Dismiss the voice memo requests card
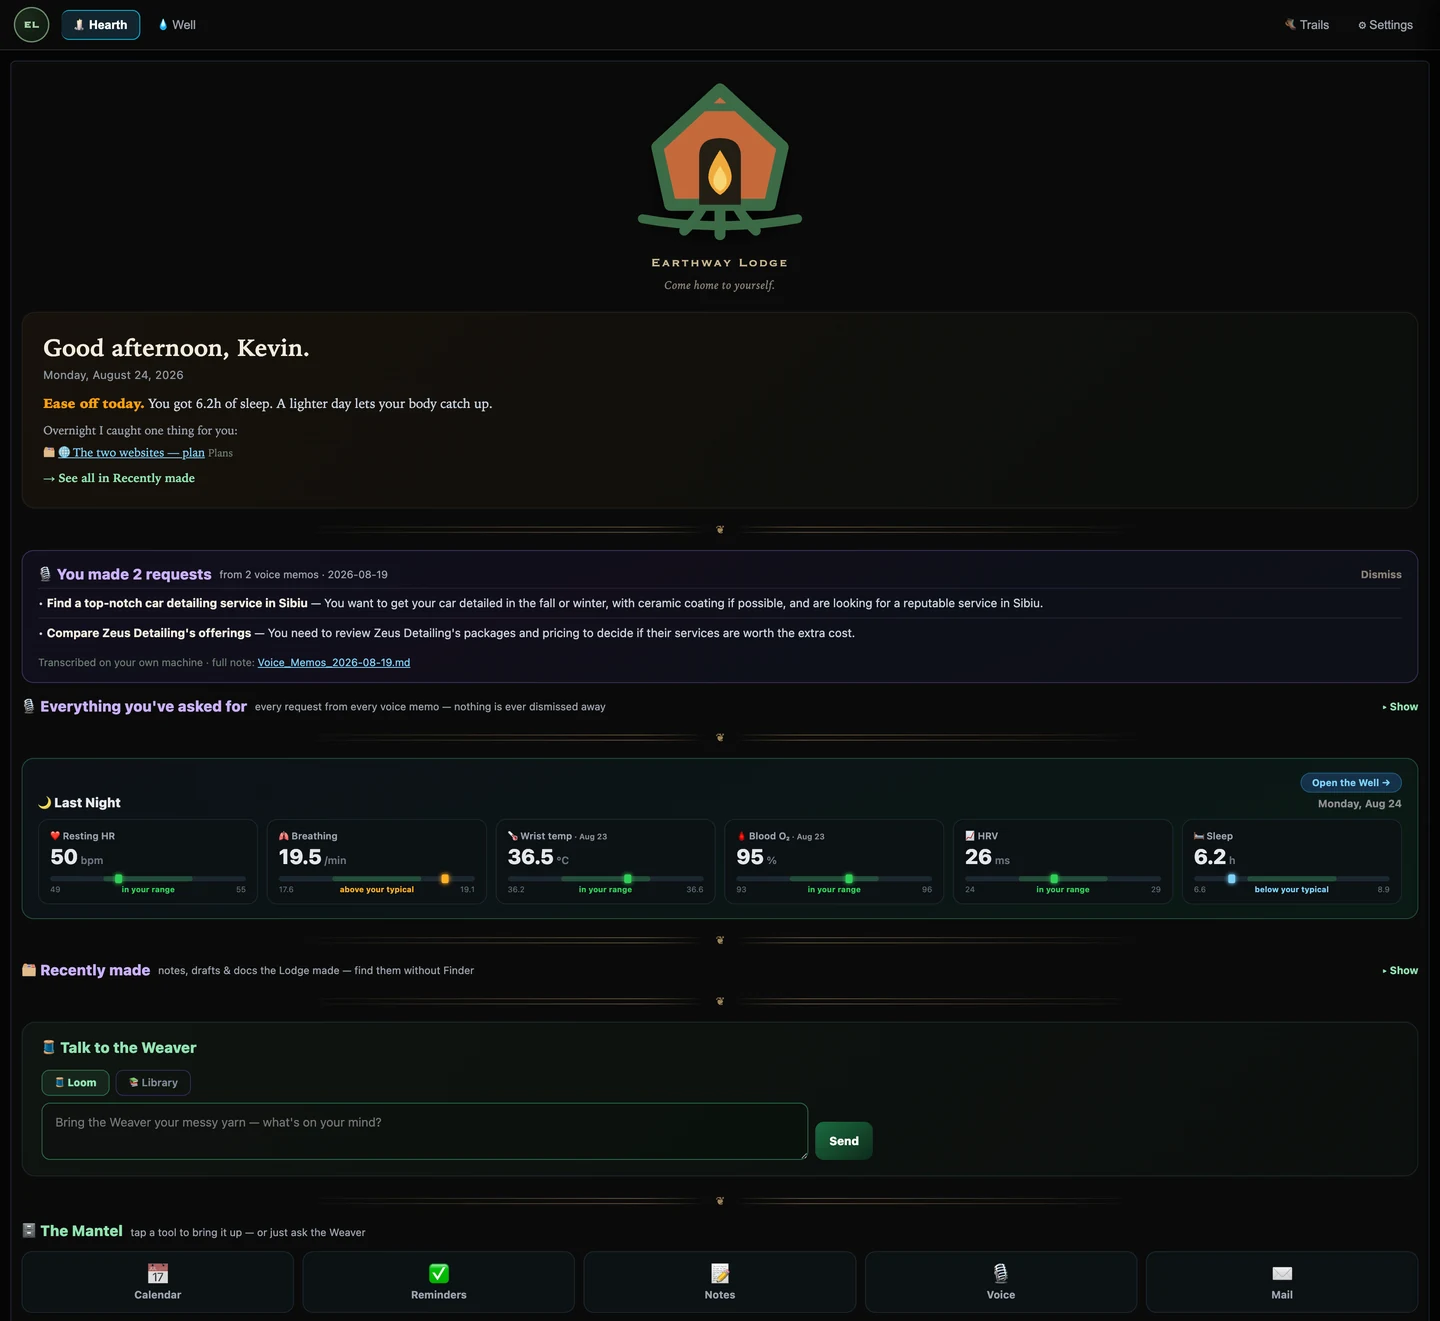This screenshot has width=1440, height=1321. (1381, 575)
